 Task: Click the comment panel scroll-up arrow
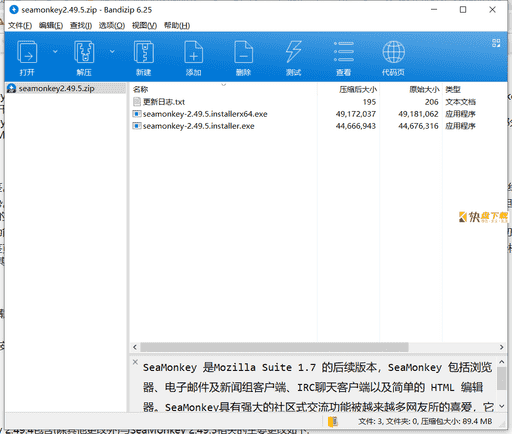tap(502, 362)
